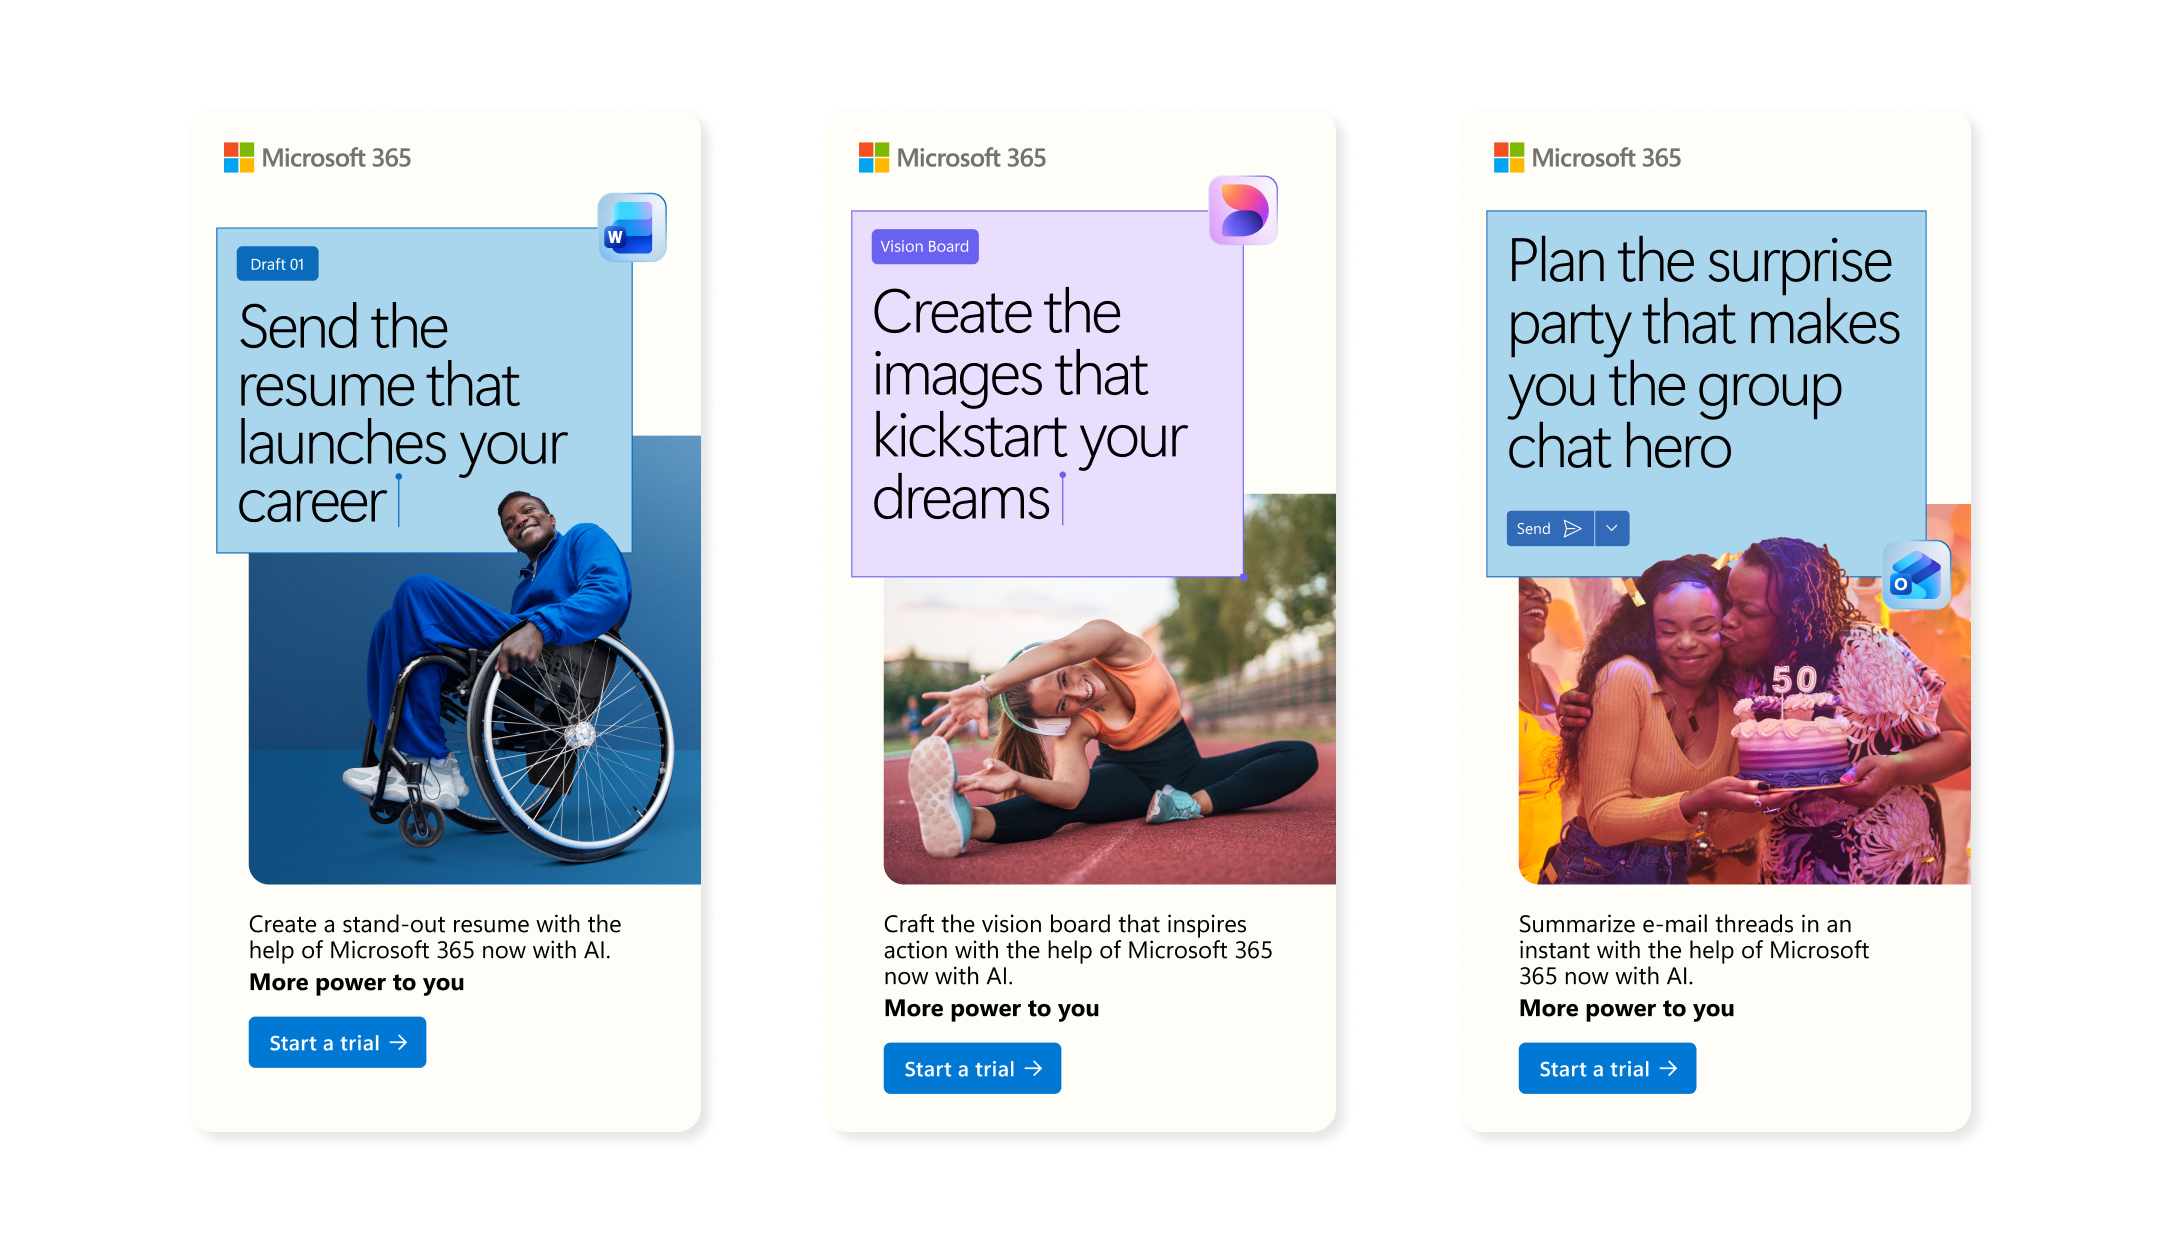
Task: Start a trial on the vision board ad
Action: (x=972, y=1068)
